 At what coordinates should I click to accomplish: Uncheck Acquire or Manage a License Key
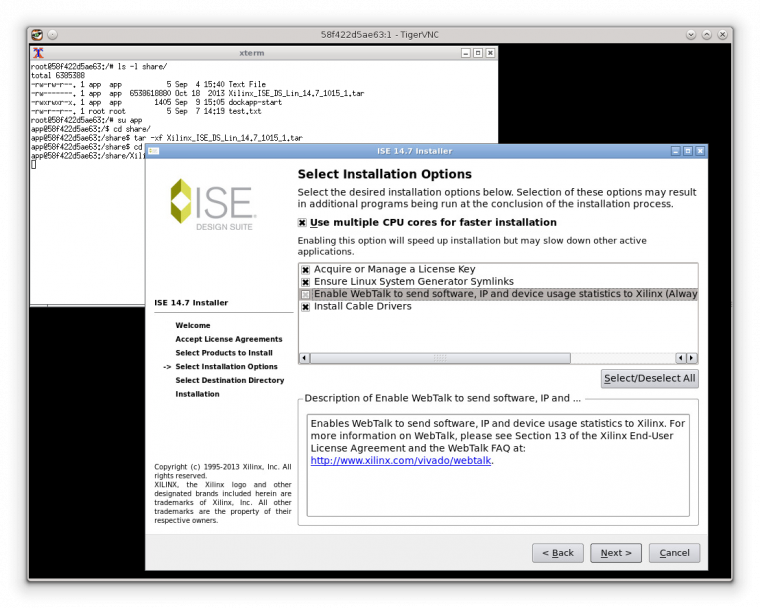click(x=306, y=270)
